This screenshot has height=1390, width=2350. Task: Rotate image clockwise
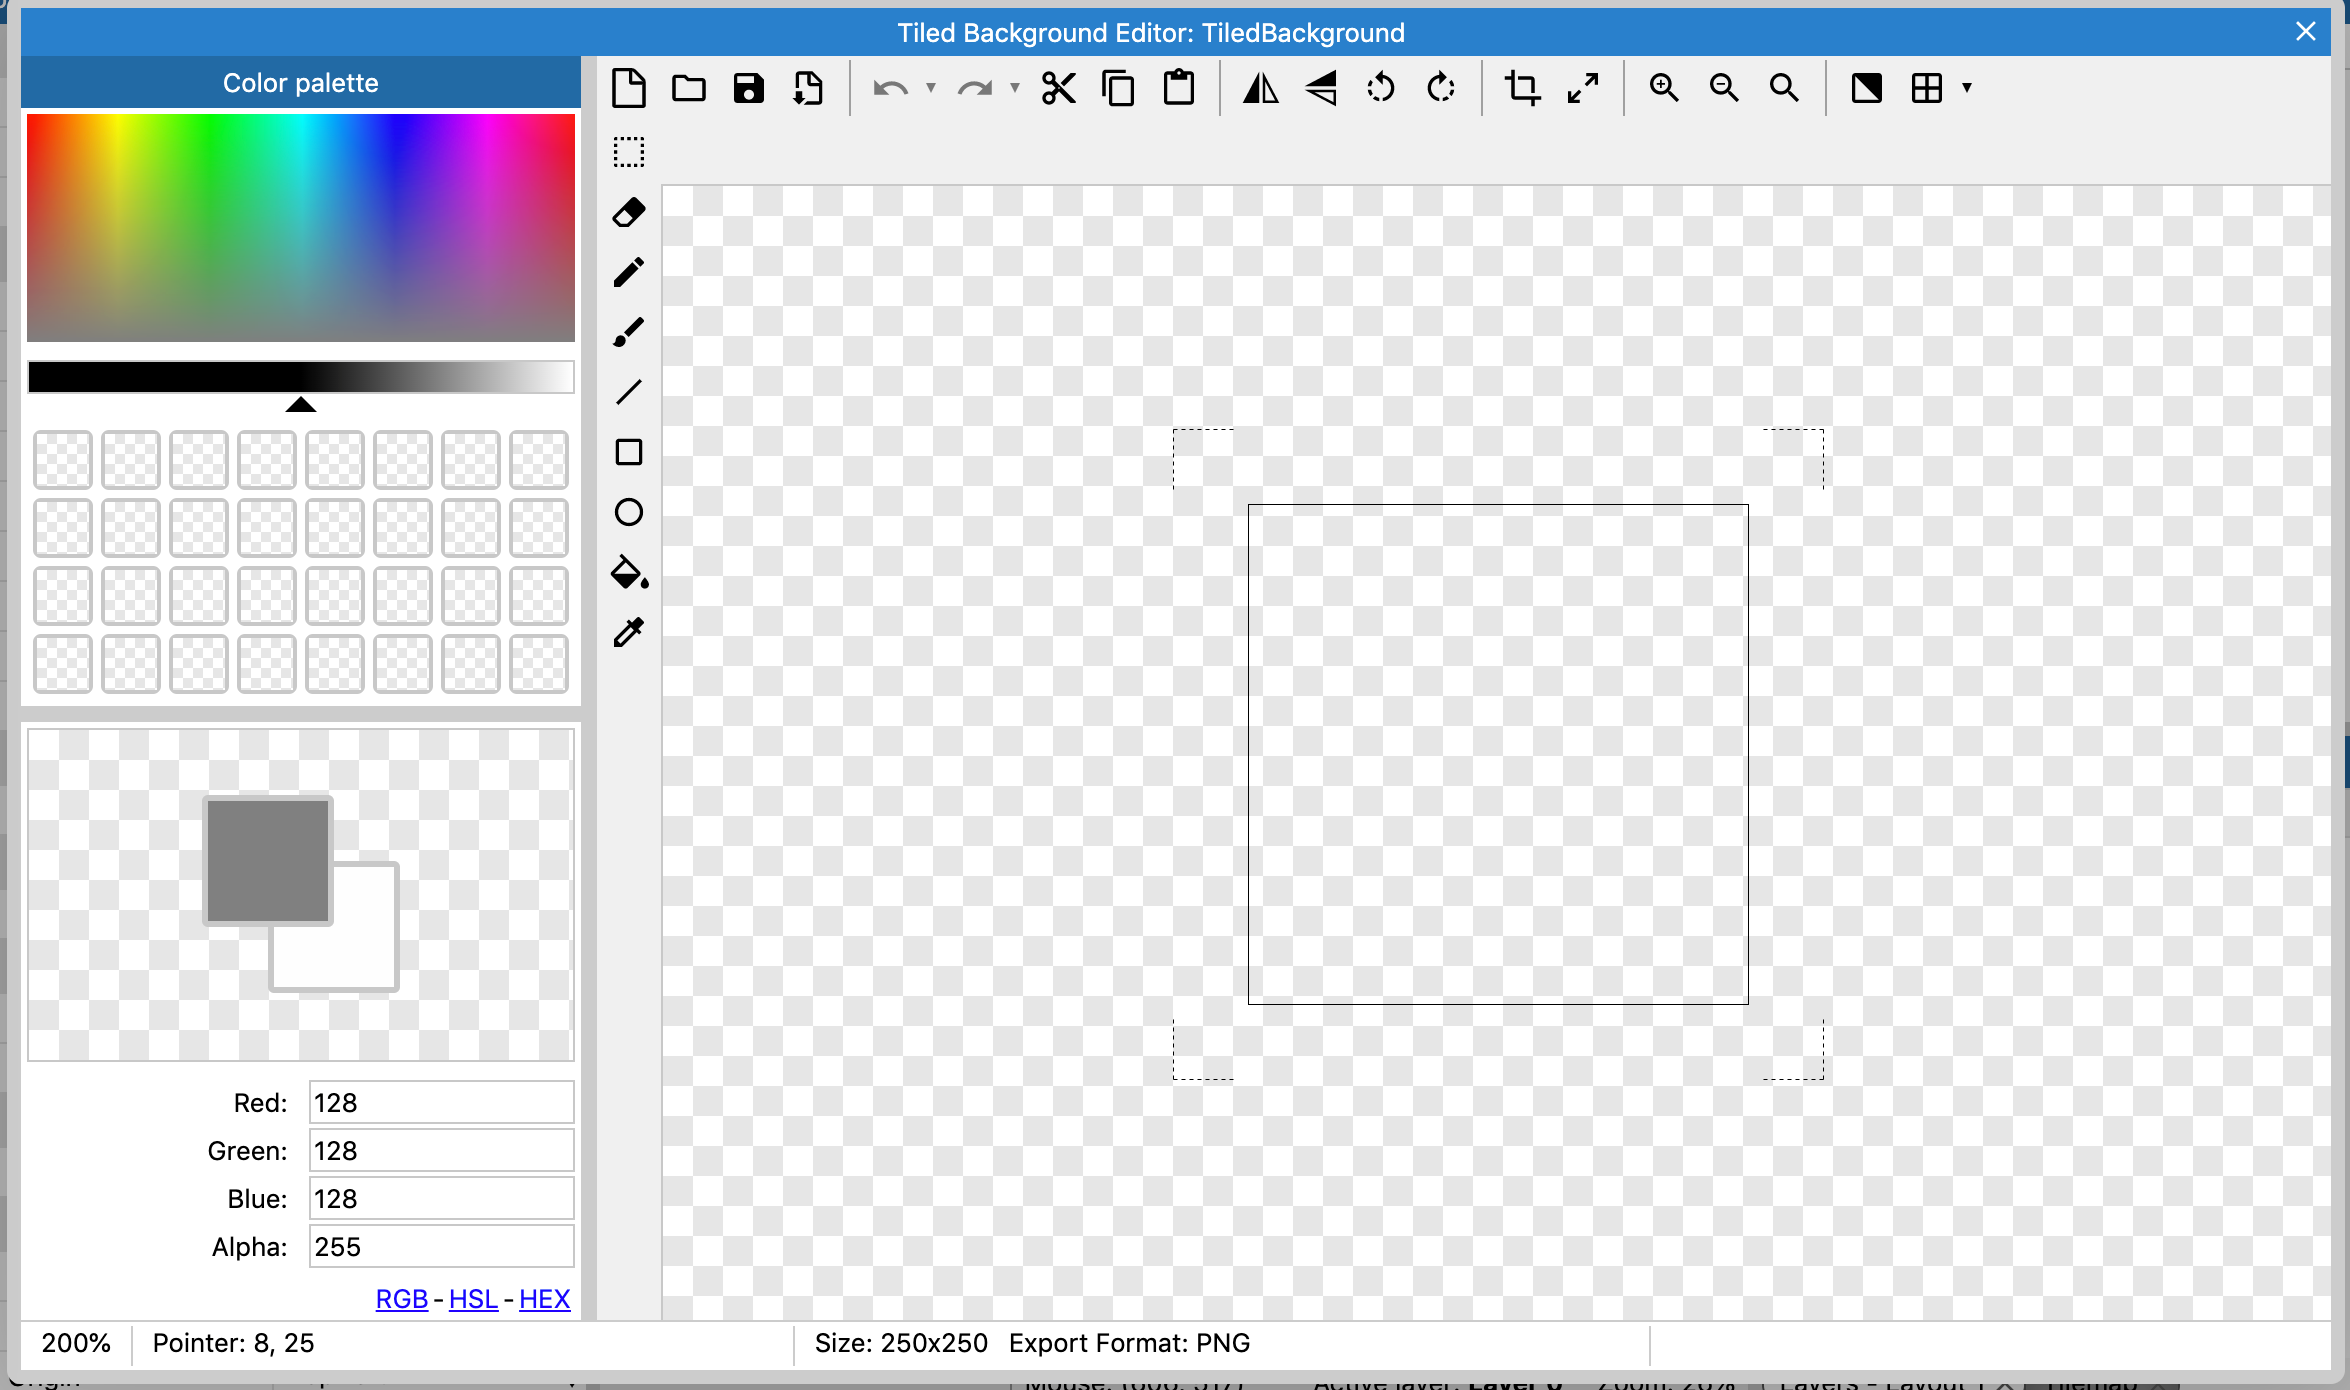(1440, 88)
